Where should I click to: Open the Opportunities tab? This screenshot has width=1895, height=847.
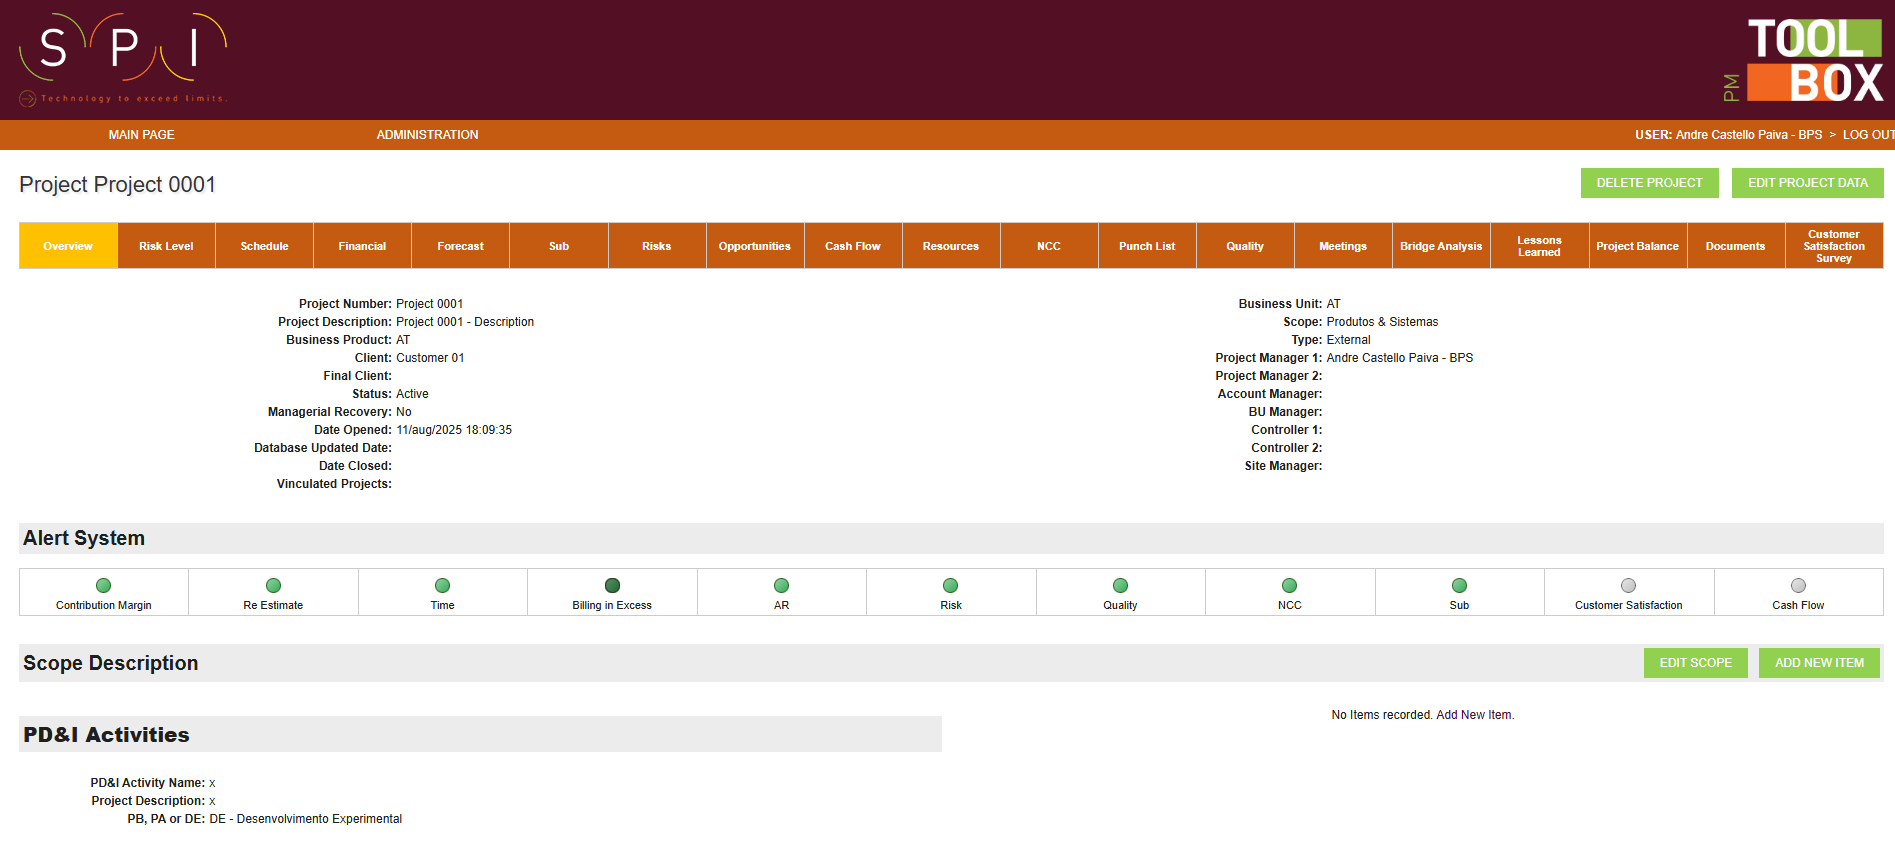click(755, 246)
